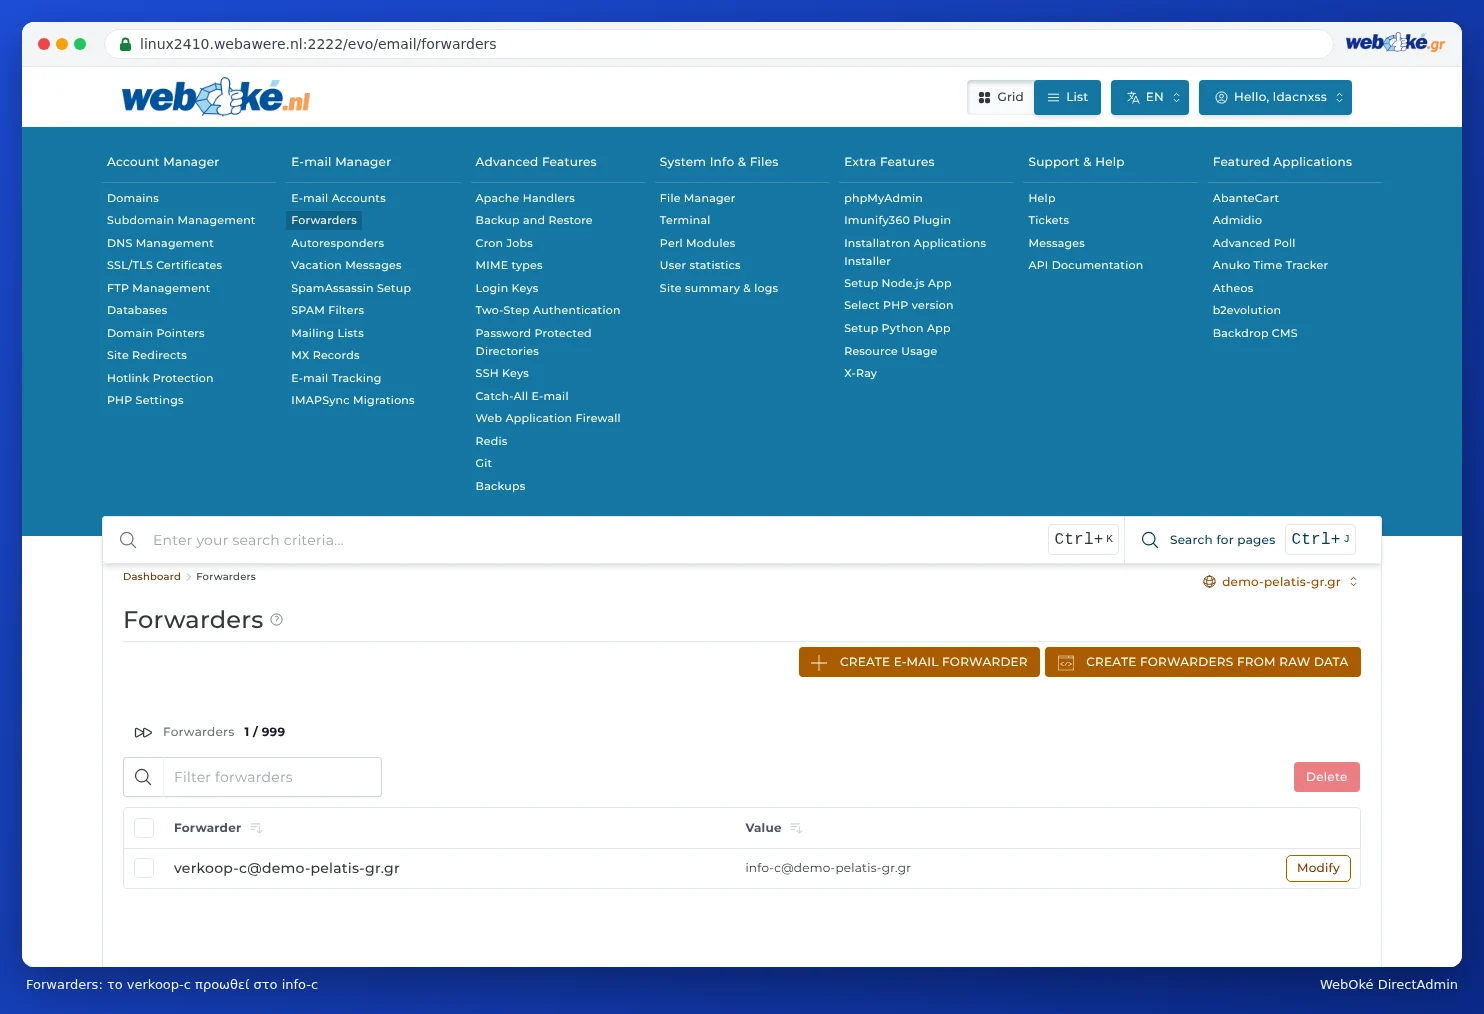This screenshot has height=1014, width=1484.
Task: Open Cron Jobs under Advanced Features
Action: (504, 243)
